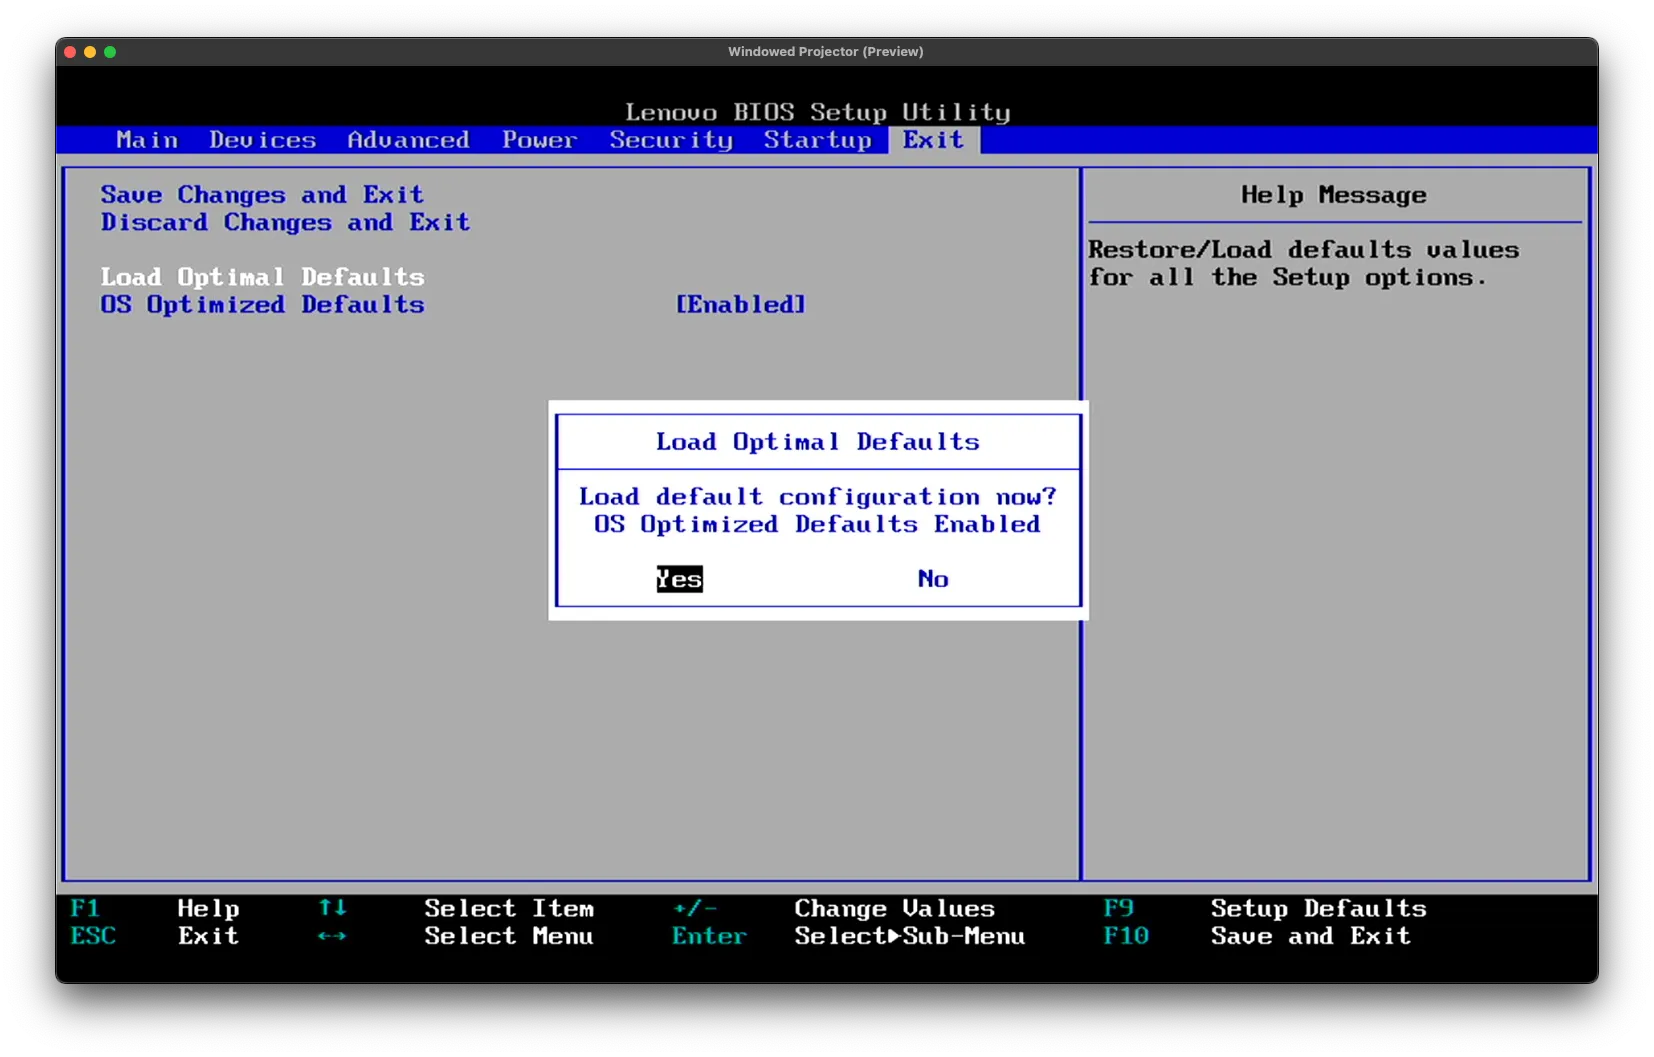Click 'Load default configuration now?' text
The width and height of the screenshot is (1654, 1057).
pyautogui.click(x=817, y=497)
